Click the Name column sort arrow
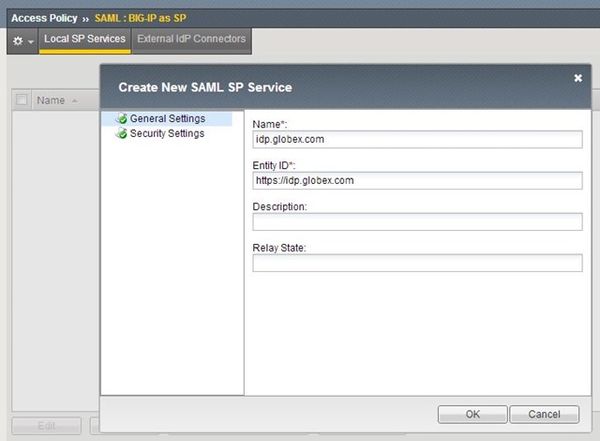This screenshot has height=441, width=600. [74, 101]
